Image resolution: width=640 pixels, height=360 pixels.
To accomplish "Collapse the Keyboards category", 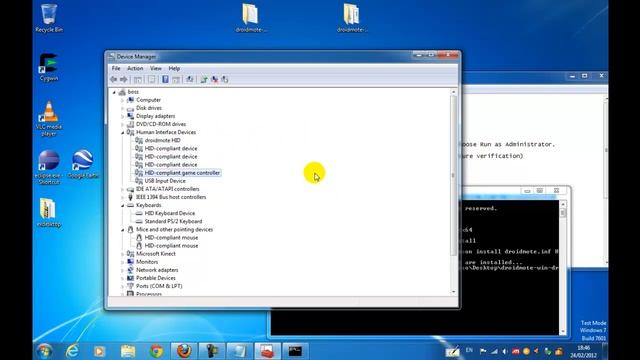I will pos(122,205).
